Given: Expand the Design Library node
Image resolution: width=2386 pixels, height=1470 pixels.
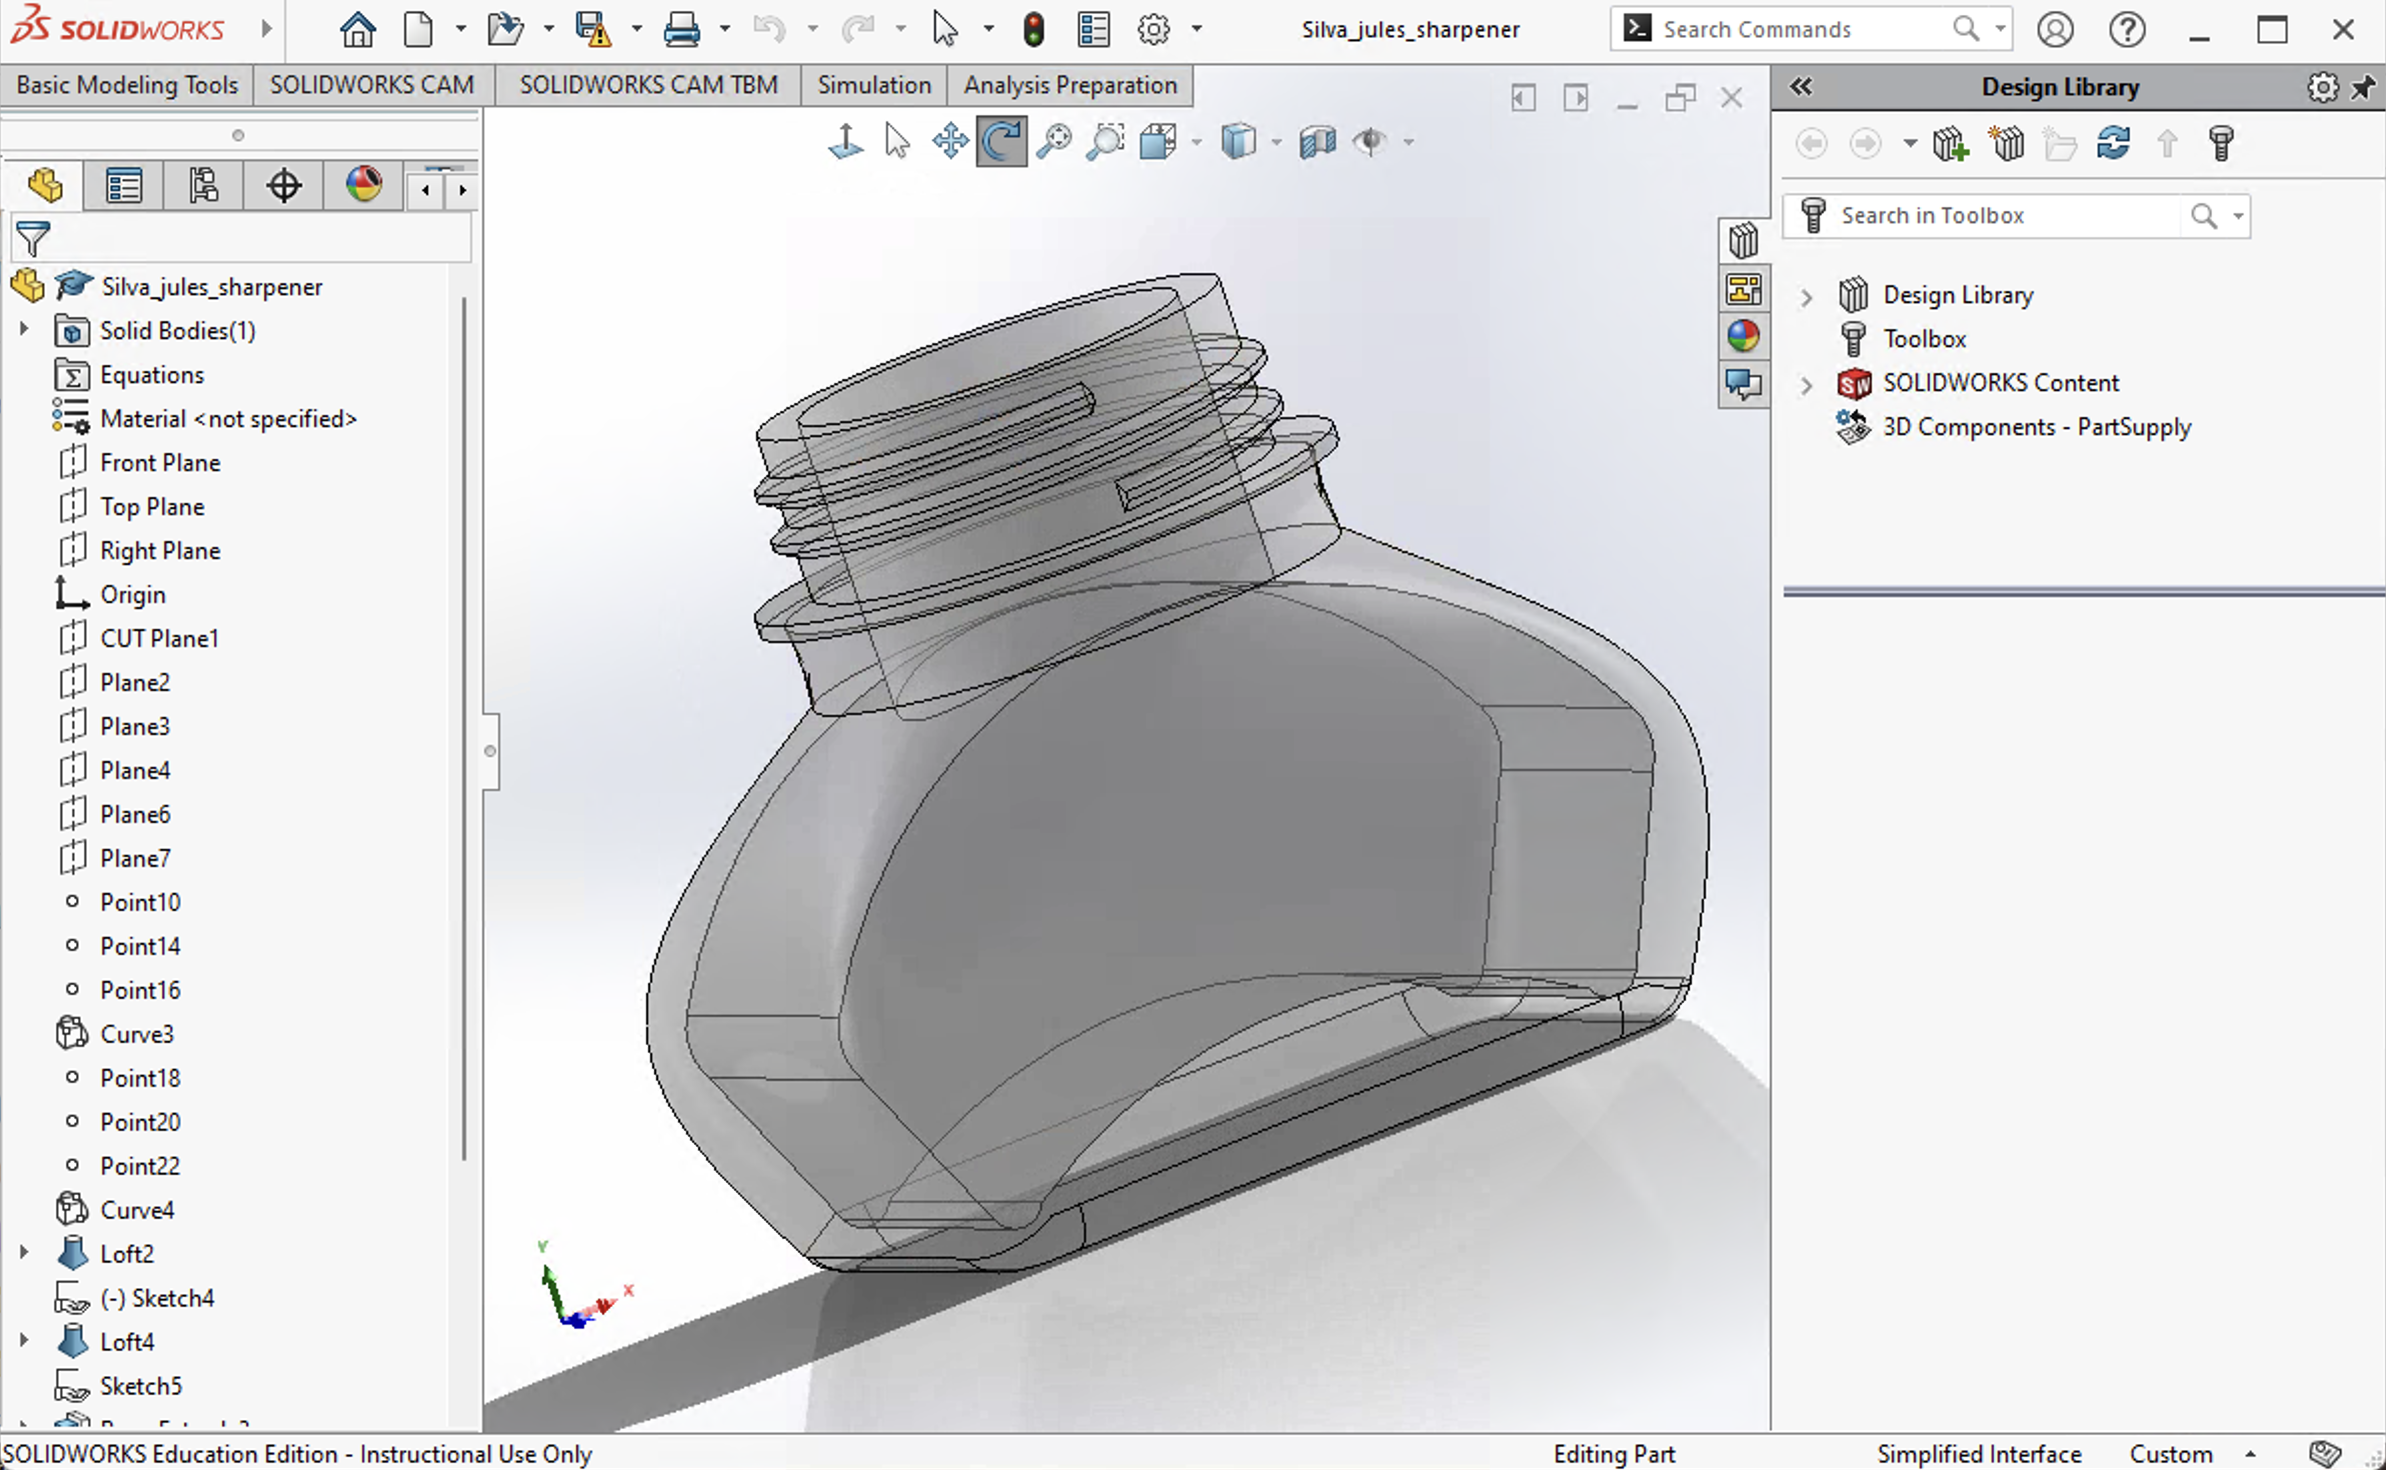Looking at the screenshot, I should [x=1806, y=296].
